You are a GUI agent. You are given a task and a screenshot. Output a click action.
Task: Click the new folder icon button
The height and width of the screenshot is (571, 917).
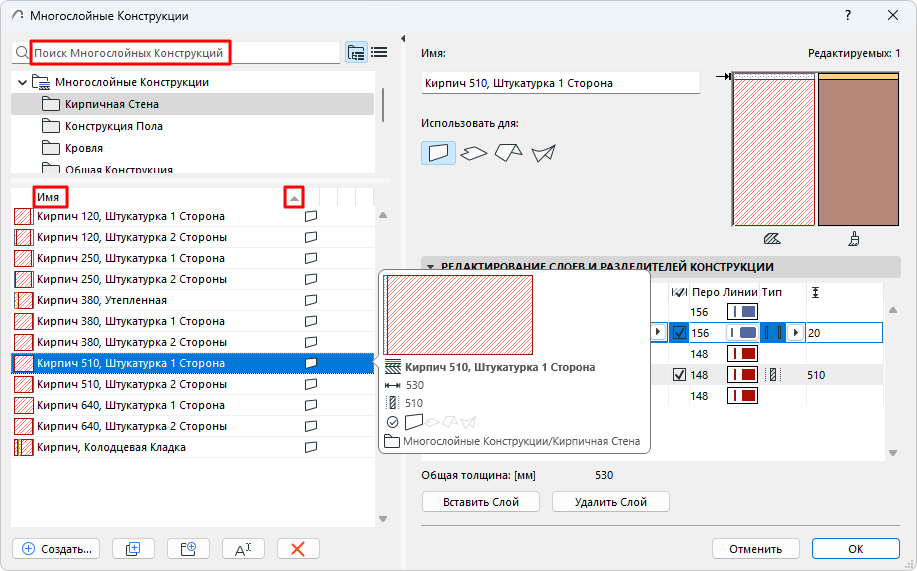[x=188, y=549]
